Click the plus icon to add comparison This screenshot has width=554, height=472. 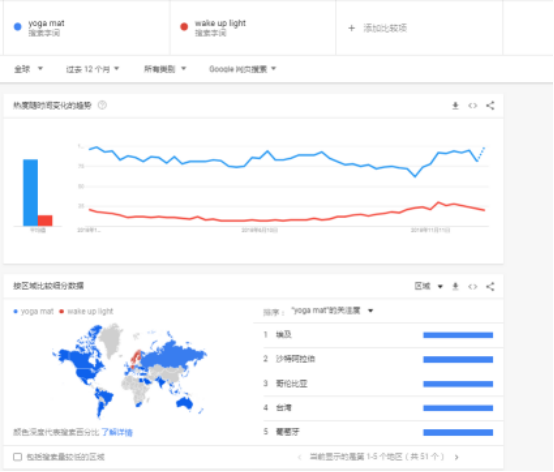352,28
